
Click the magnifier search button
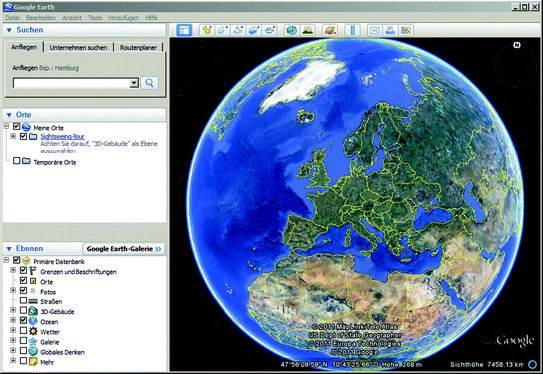(150, 83)
